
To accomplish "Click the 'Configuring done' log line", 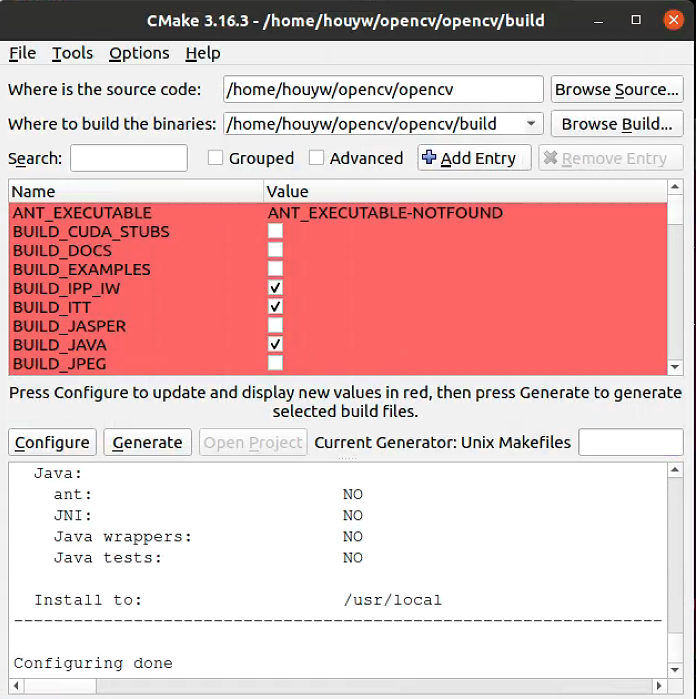I will (93, 663).
